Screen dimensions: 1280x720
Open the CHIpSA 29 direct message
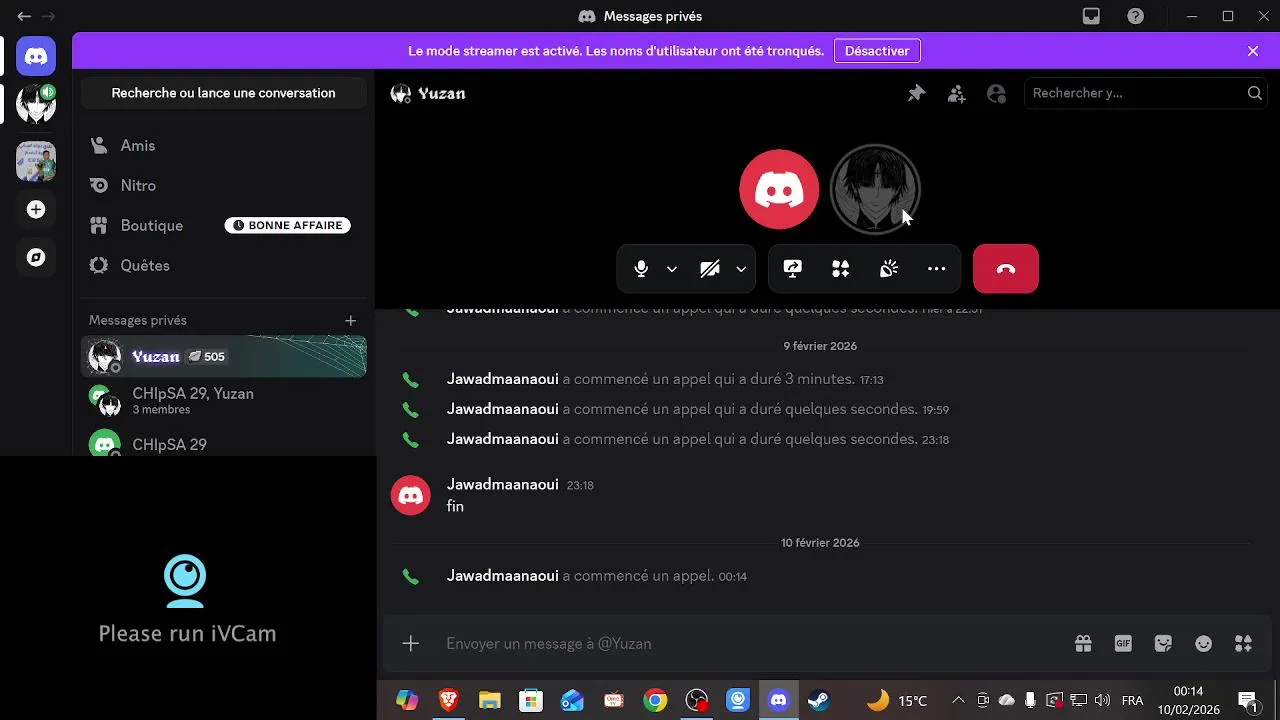pos(223,443)
